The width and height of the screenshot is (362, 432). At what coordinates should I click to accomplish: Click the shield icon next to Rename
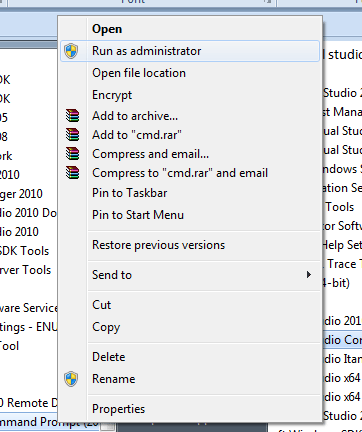tap(71, 379)
